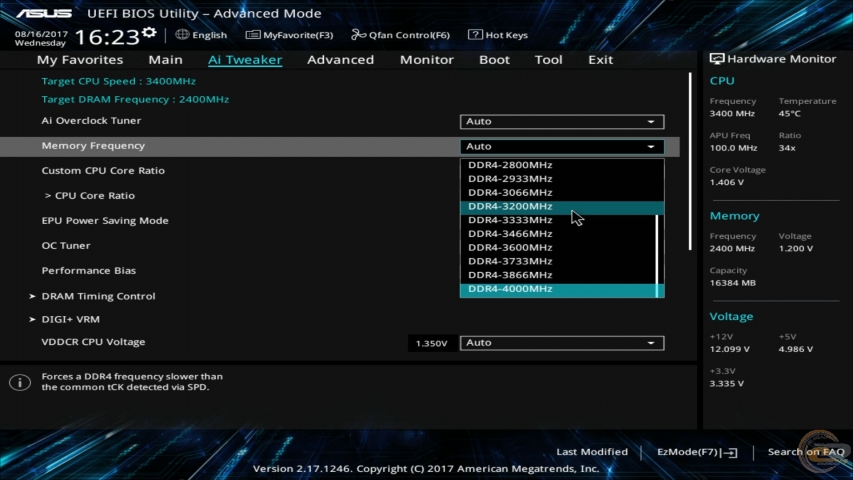The height and width of the screenshot is (480, 853).
Task: Change the English language setting
Action: (201, 35)
